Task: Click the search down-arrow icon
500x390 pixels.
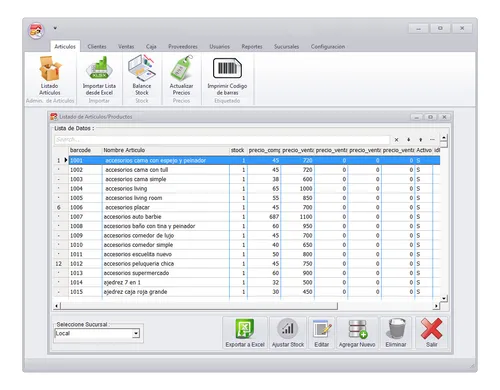Action: click(x=408, y=140)
